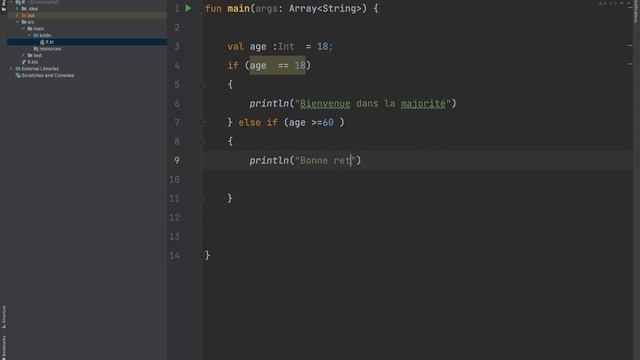
Task: Click the word 'majorité' in the string
Action: point(423,104)
